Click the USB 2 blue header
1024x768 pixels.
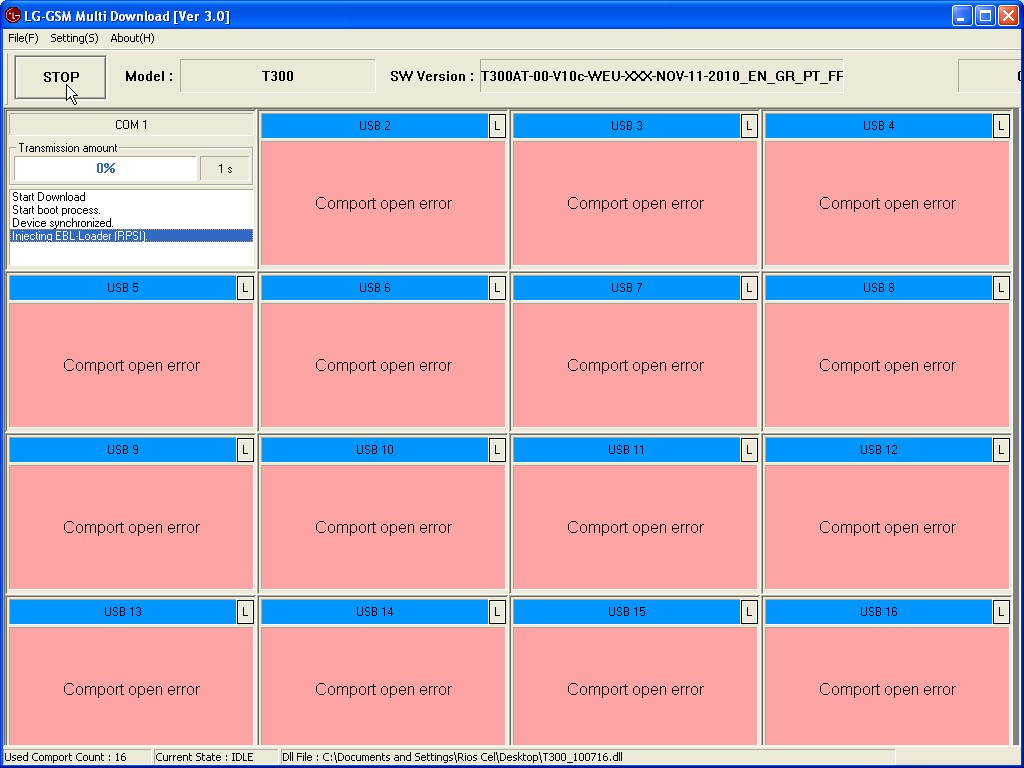point(374,126)
